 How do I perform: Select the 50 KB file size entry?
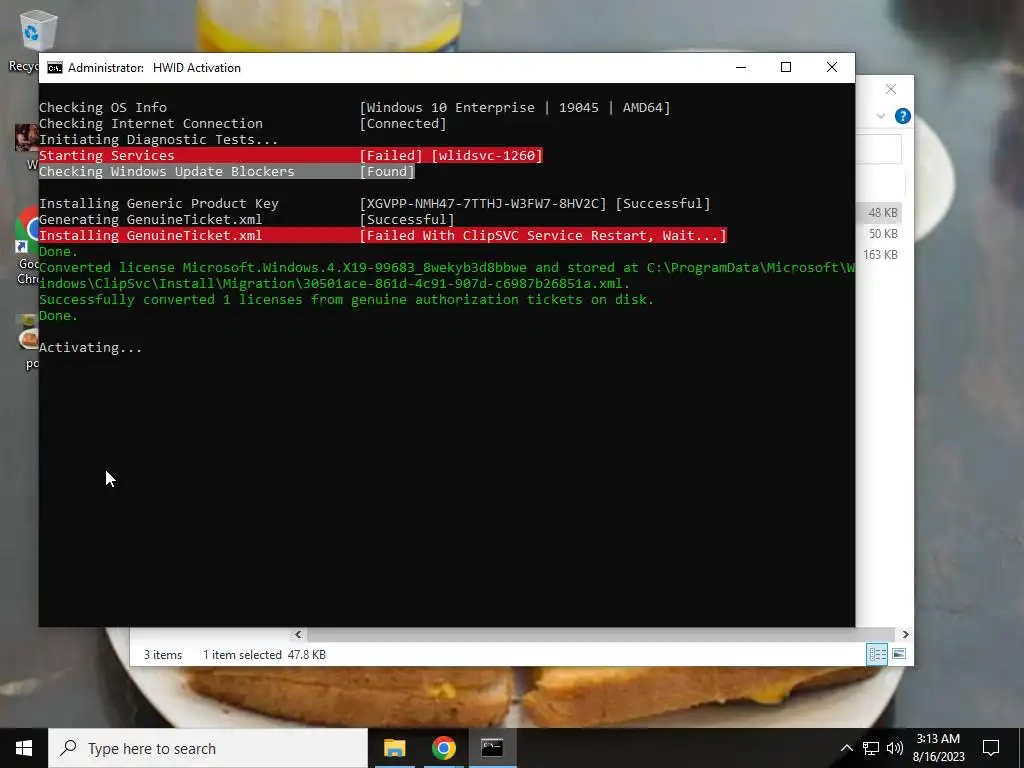pos(883,234)
